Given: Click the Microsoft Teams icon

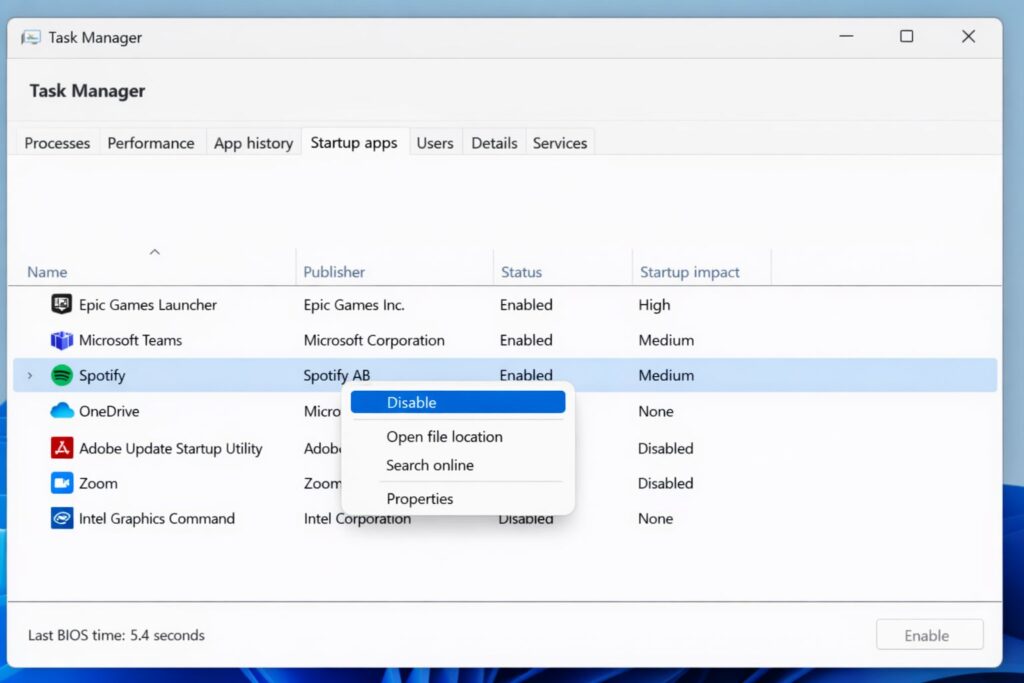Looking at the screenshot, I should (61, 340).
